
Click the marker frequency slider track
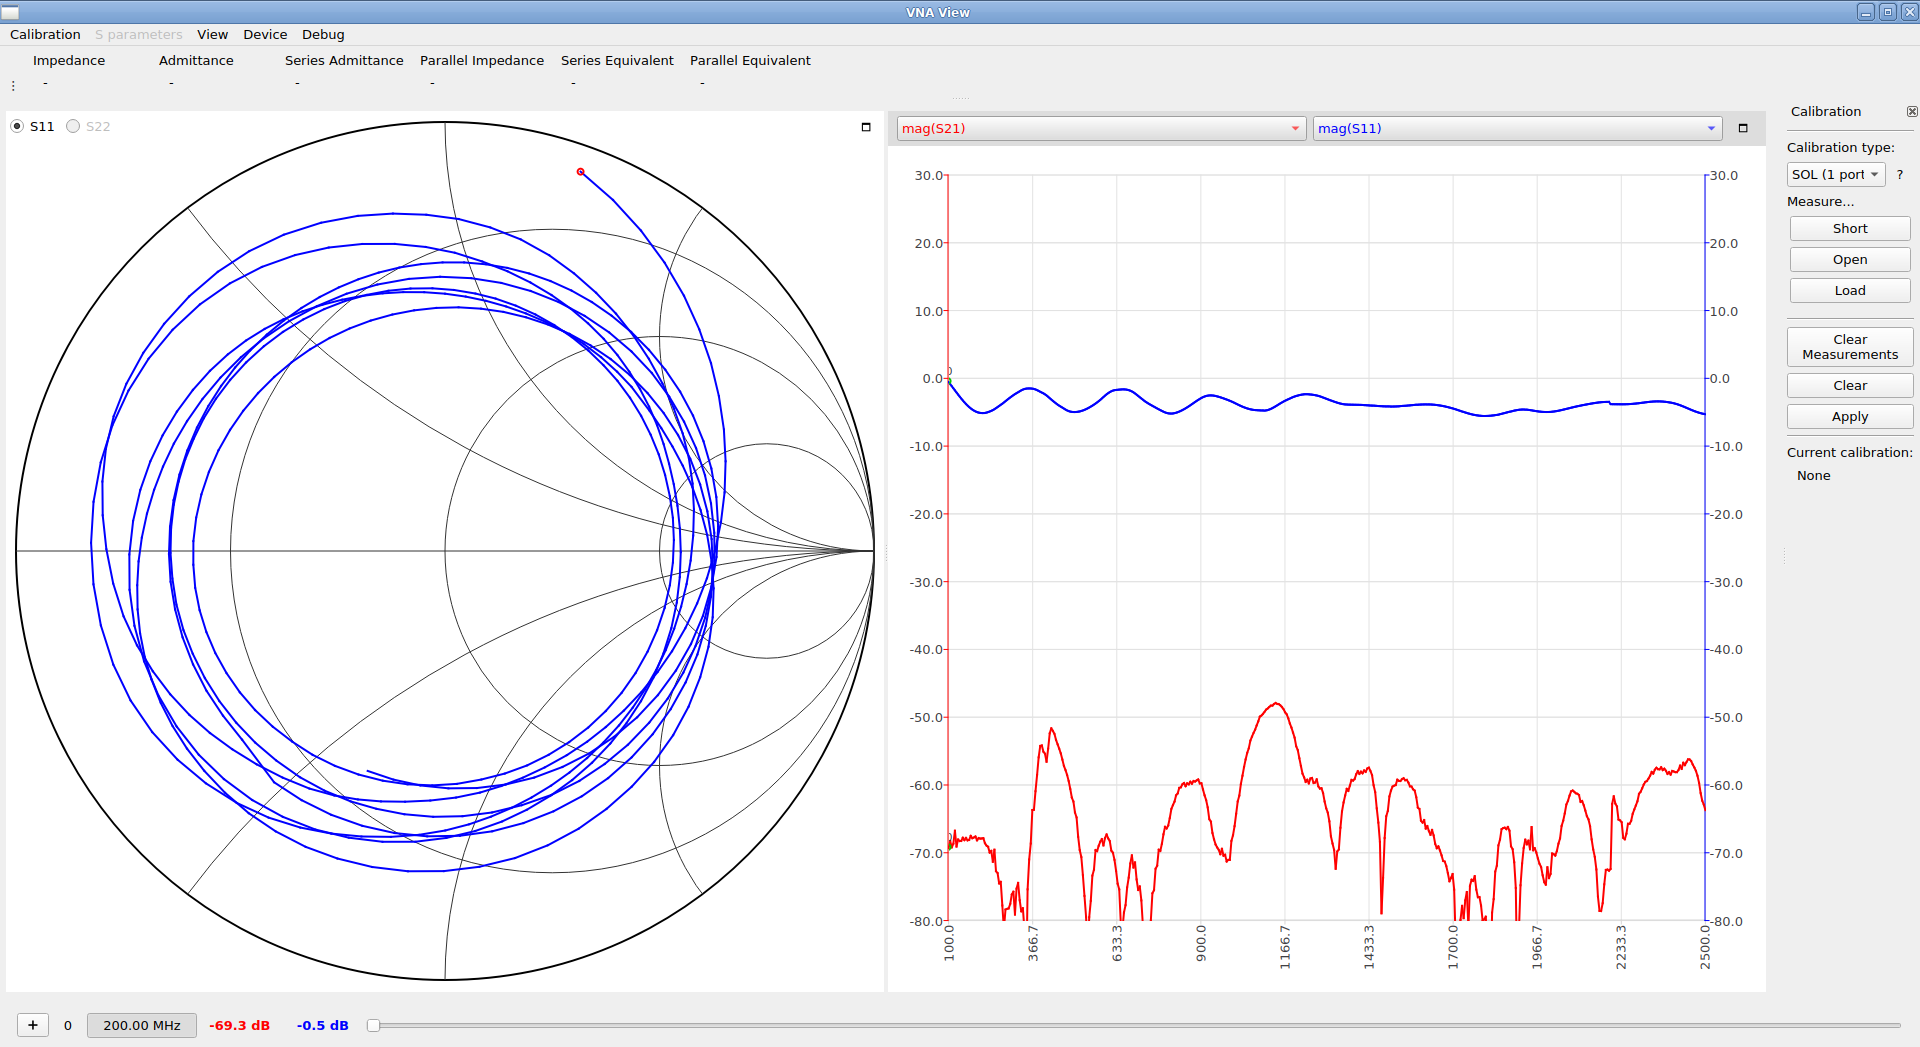tap(1134, 1025)
